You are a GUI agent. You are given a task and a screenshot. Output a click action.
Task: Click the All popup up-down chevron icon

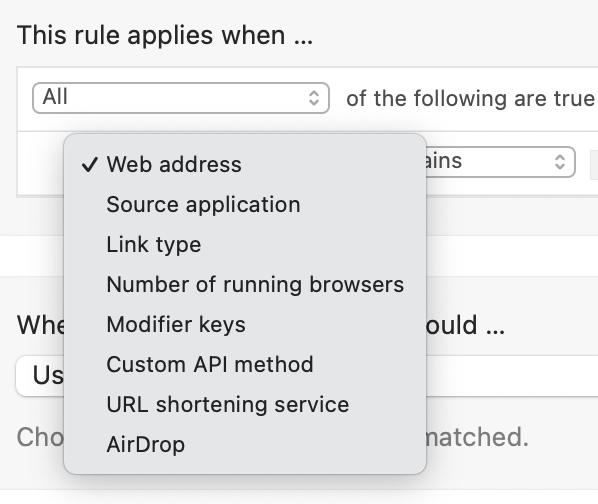[x=314, y=98]
